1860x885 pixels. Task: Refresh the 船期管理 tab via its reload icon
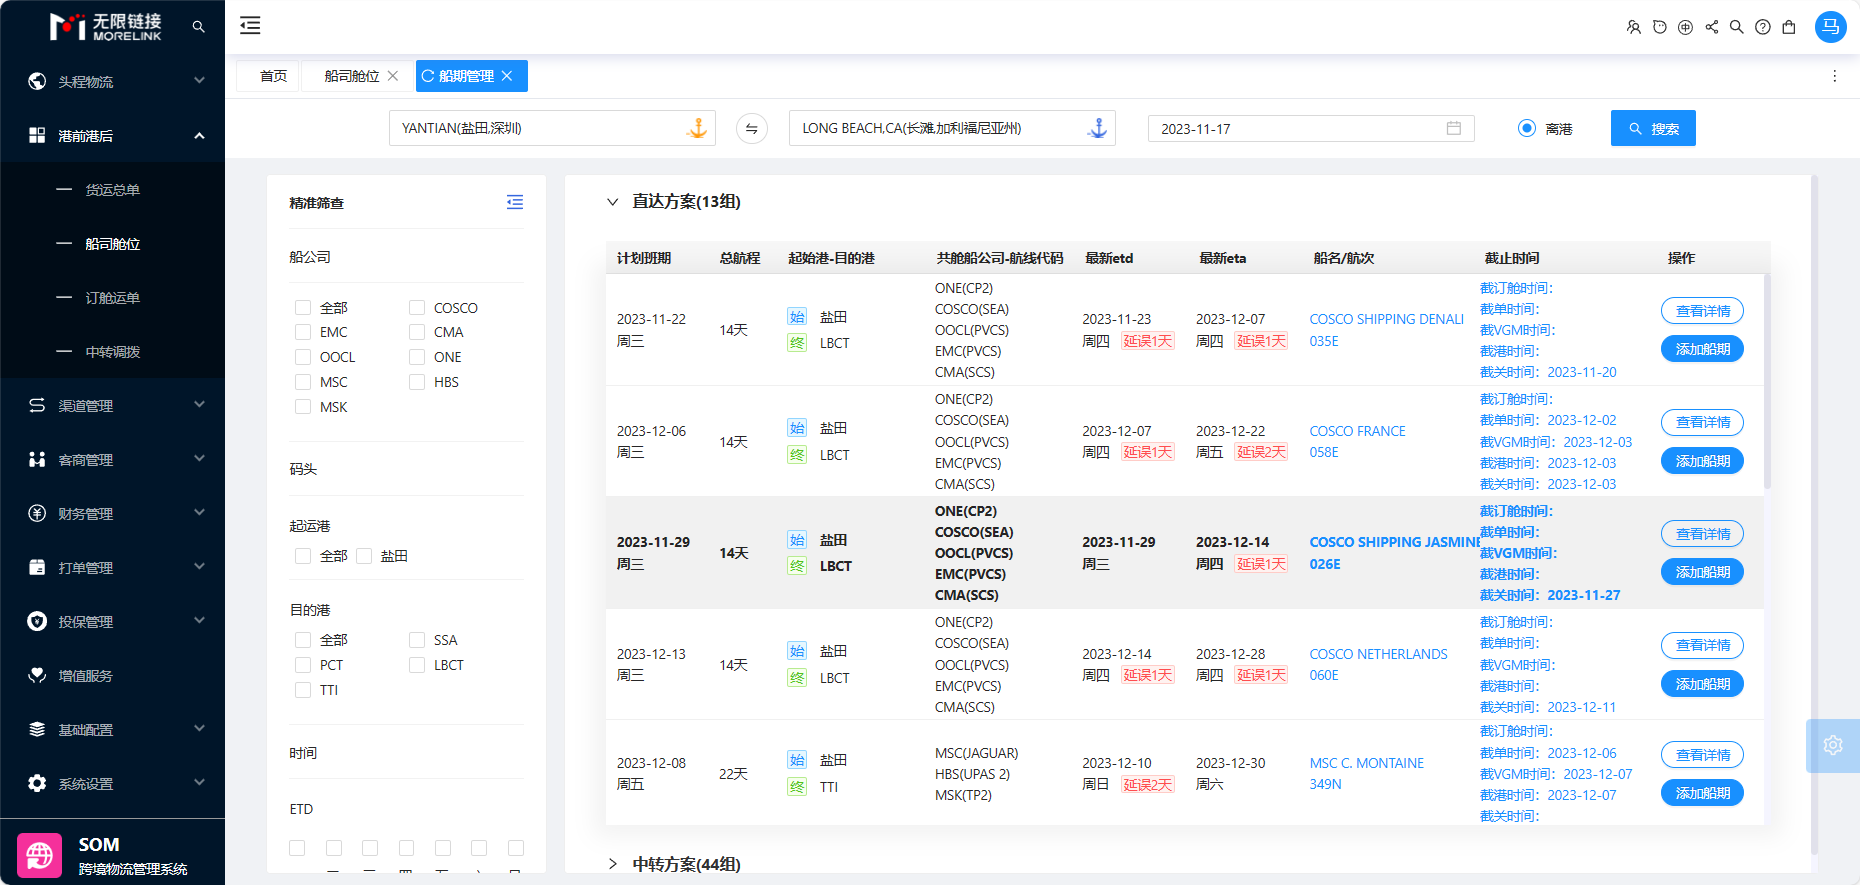(428, 76)
